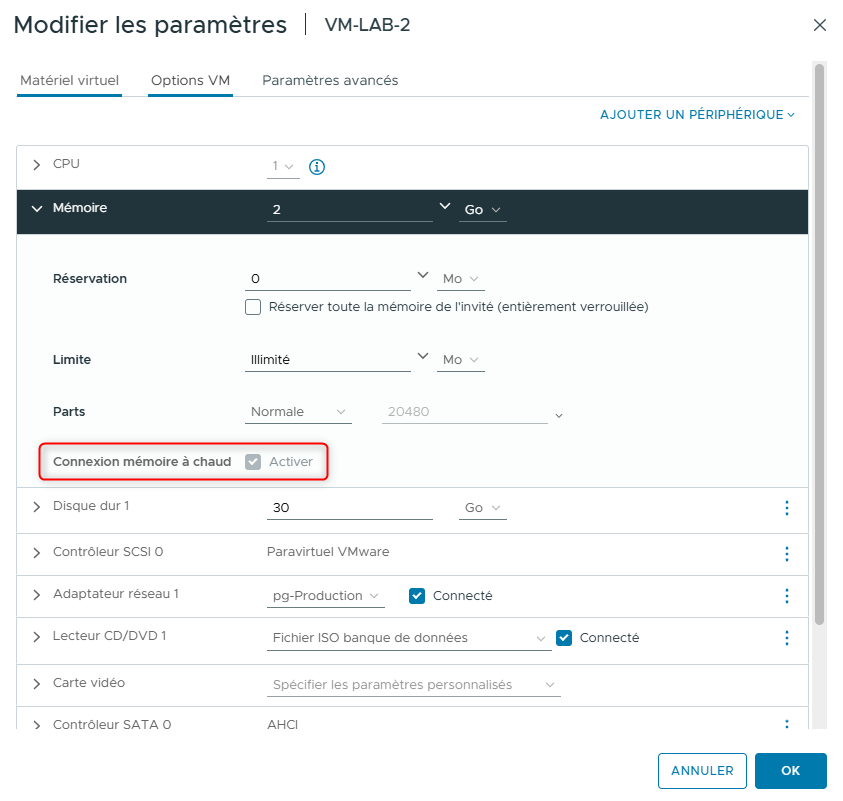Click the Disque dur 1 size field
This screenshot has height=801, width=843.
point(350,508)
